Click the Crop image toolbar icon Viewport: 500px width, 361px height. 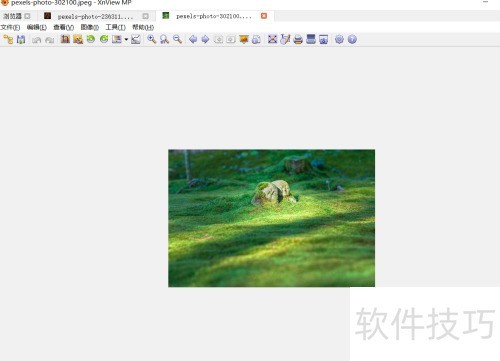click(65, 39)
